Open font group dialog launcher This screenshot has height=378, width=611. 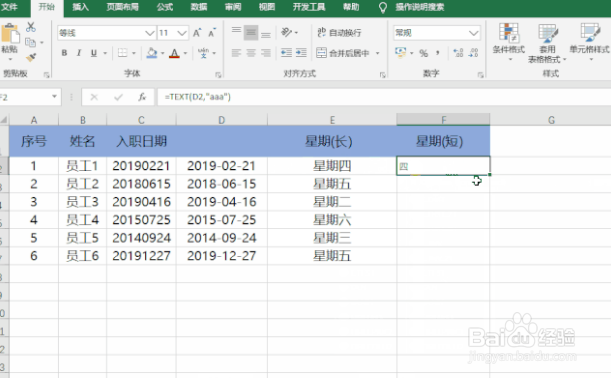[x=218, y=74]
